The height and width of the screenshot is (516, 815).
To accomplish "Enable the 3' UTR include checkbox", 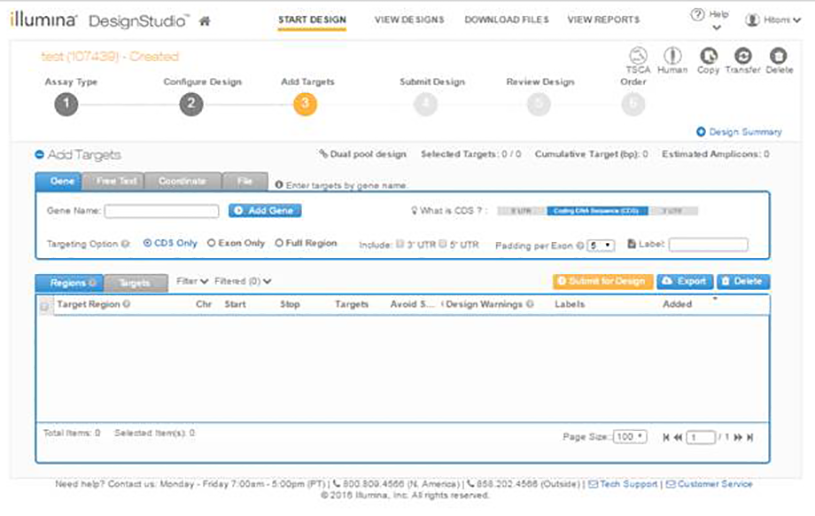I will click(400, 244).
